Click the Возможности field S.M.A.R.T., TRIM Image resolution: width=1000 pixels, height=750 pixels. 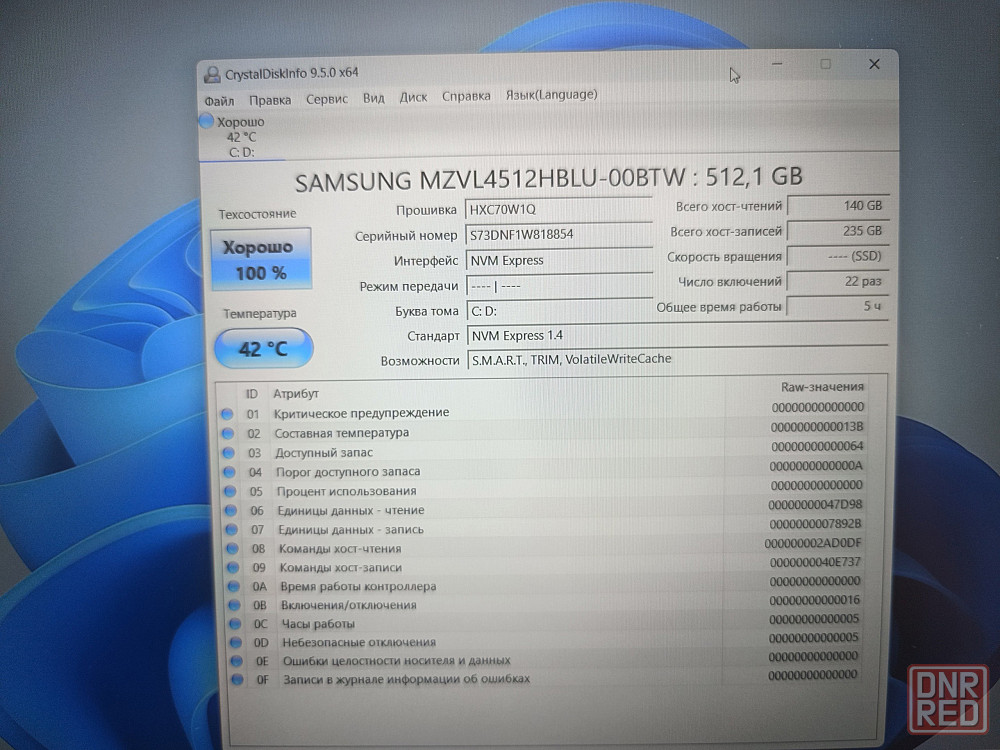tap(677, 359)
